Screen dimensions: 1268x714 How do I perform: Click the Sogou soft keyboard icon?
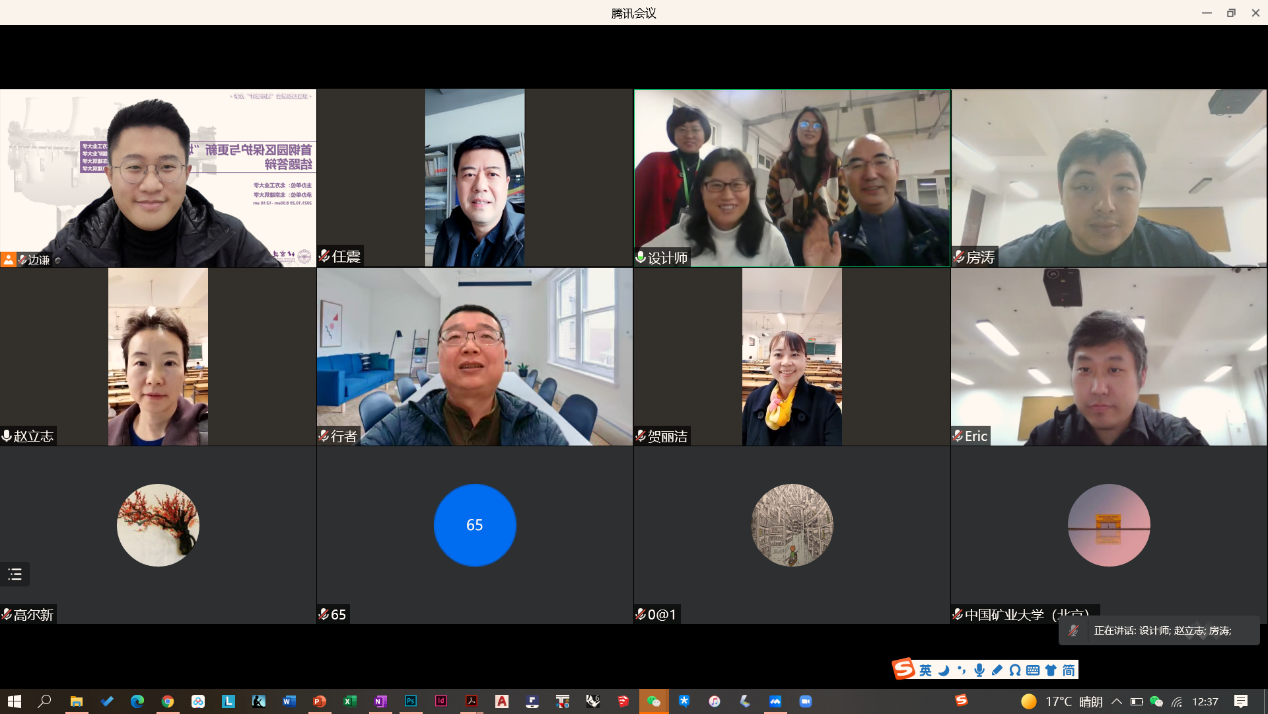coord(1033,670)
